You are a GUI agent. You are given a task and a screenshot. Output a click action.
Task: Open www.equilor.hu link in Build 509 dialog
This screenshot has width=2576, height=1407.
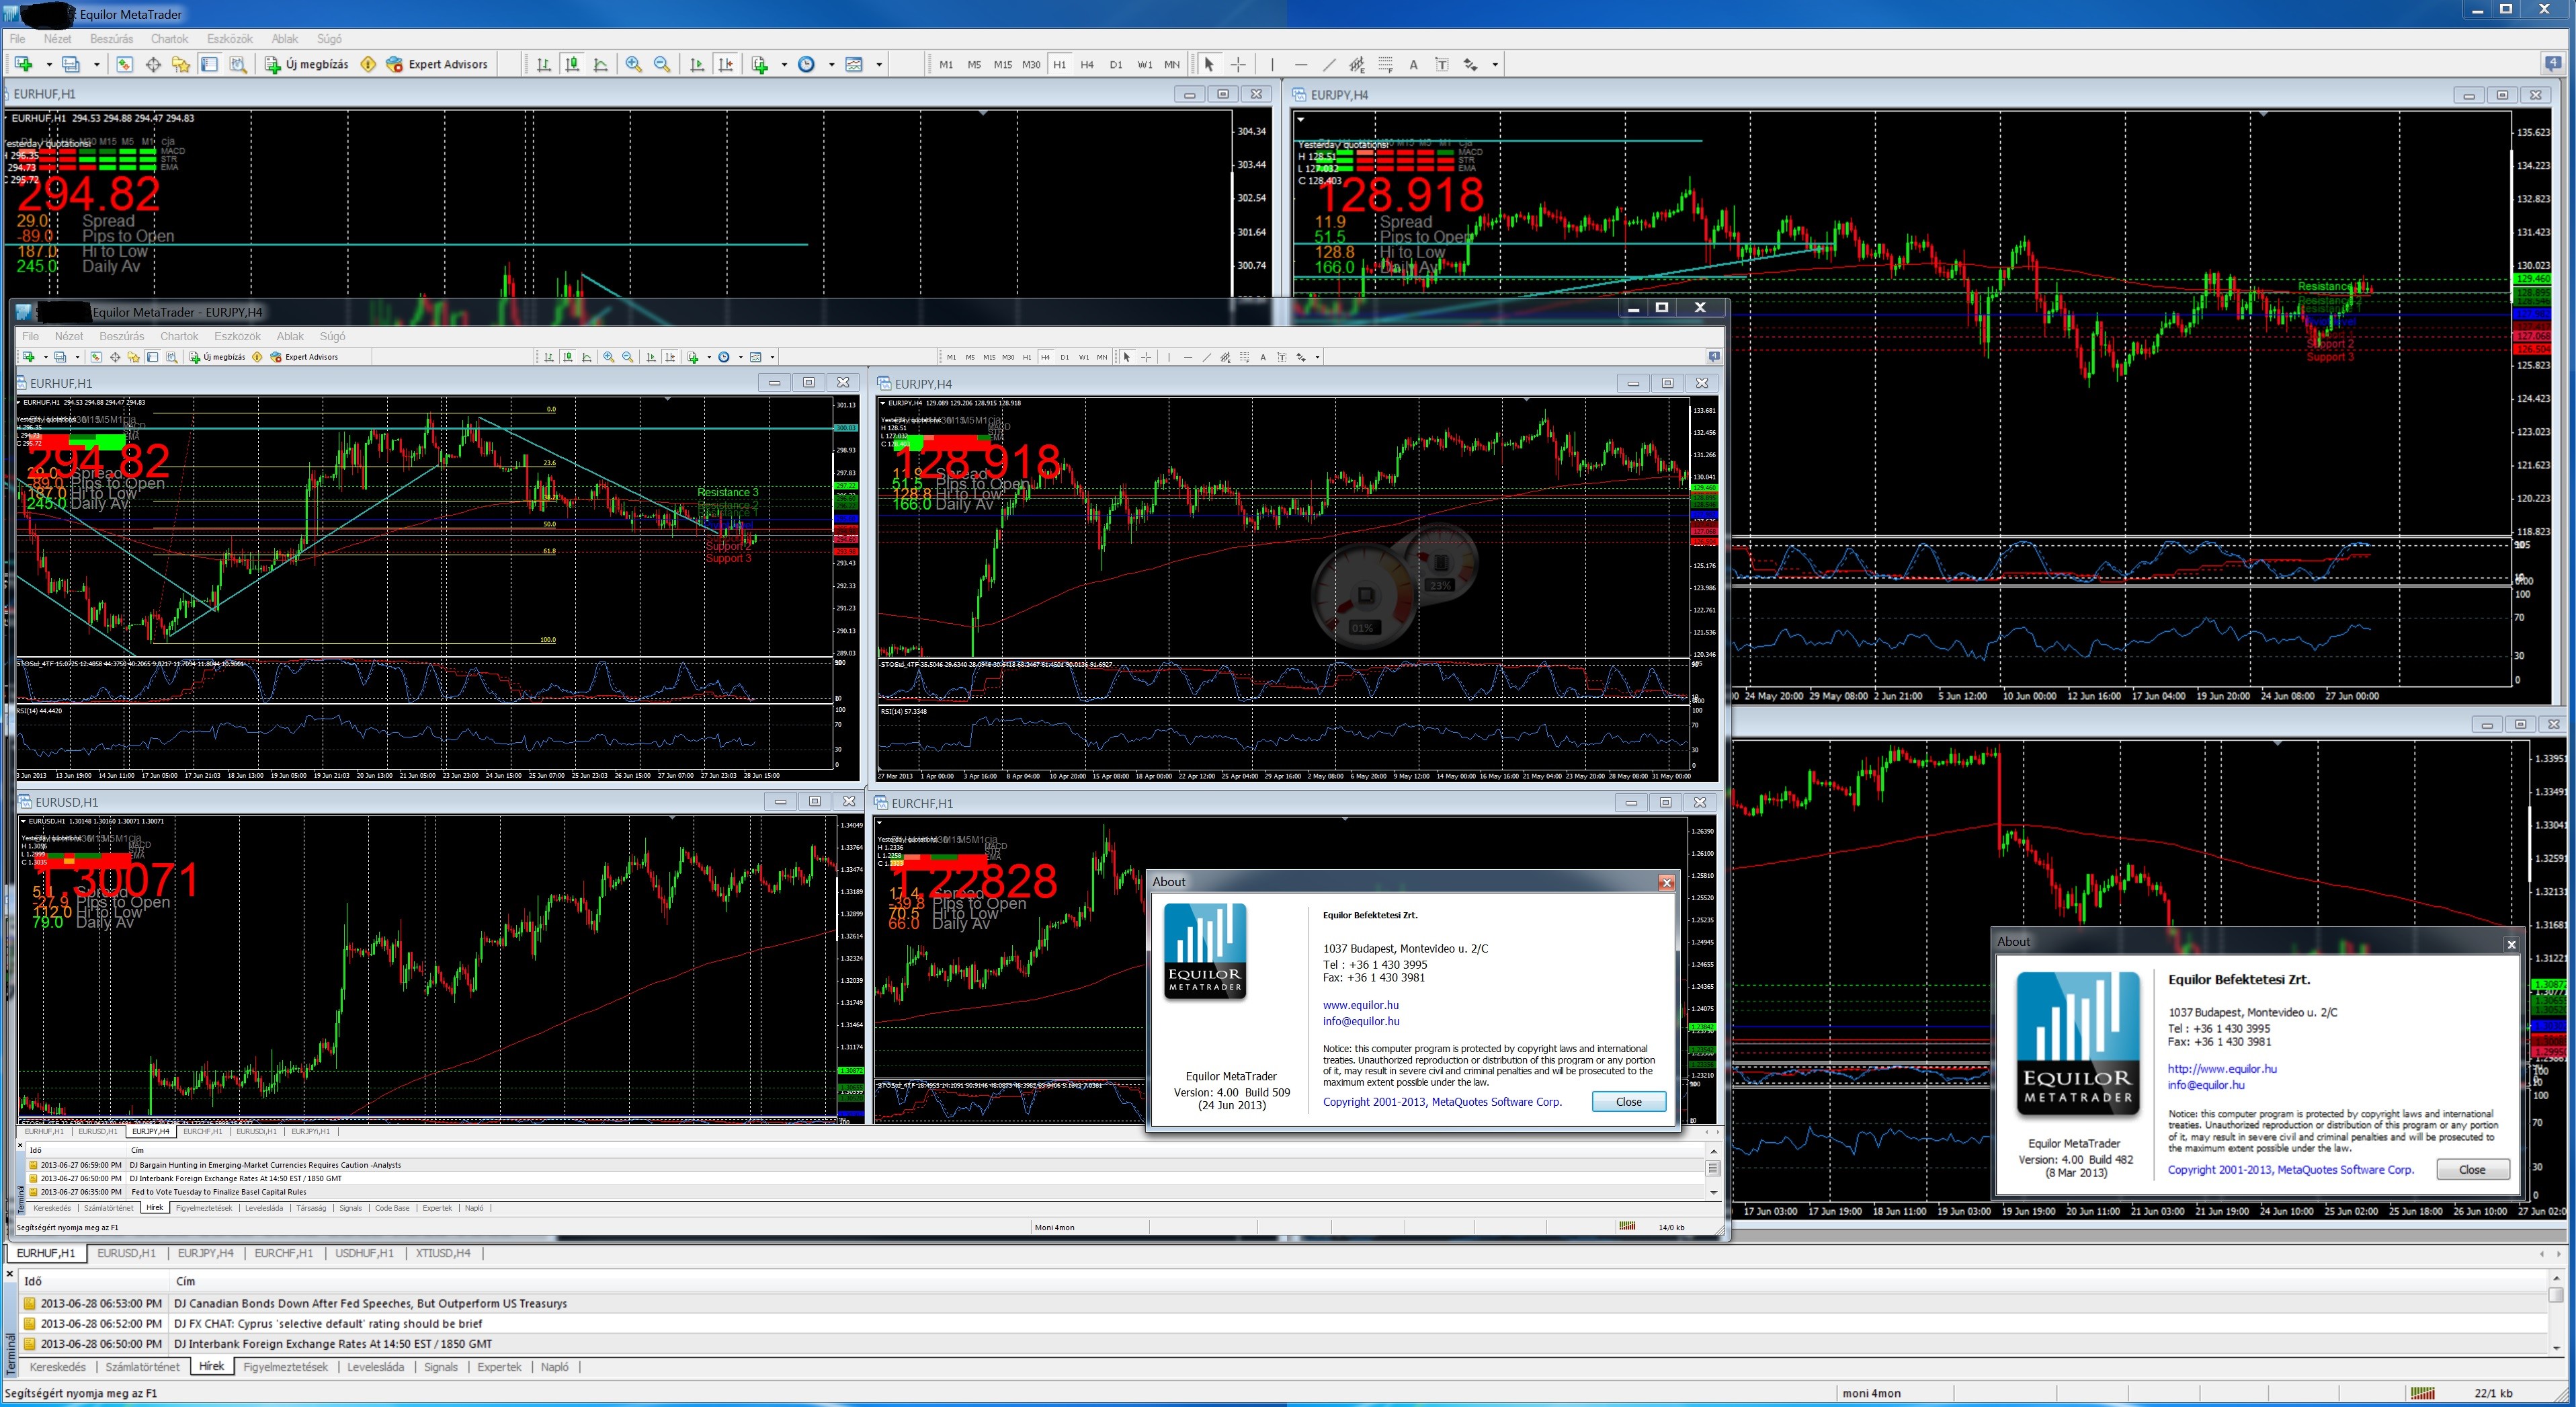pos(1361,1005)
